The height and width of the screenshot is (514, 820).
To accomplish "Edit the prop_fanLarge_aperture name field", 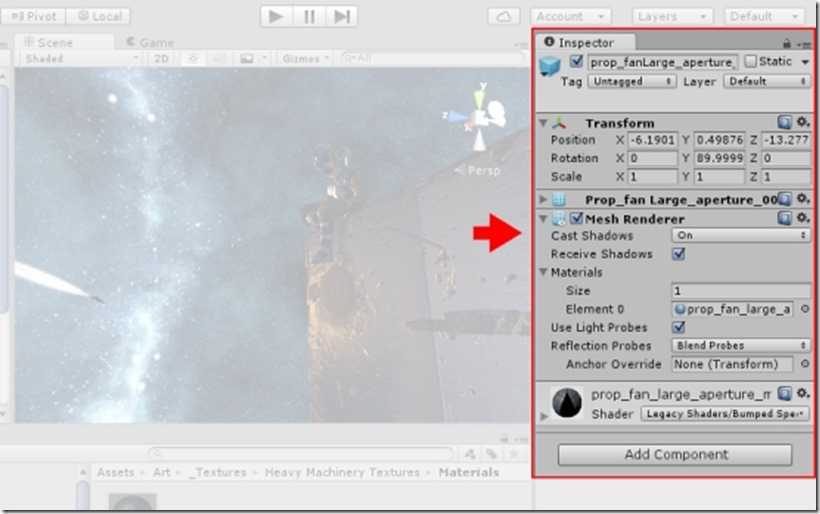I will pos(663,62).
